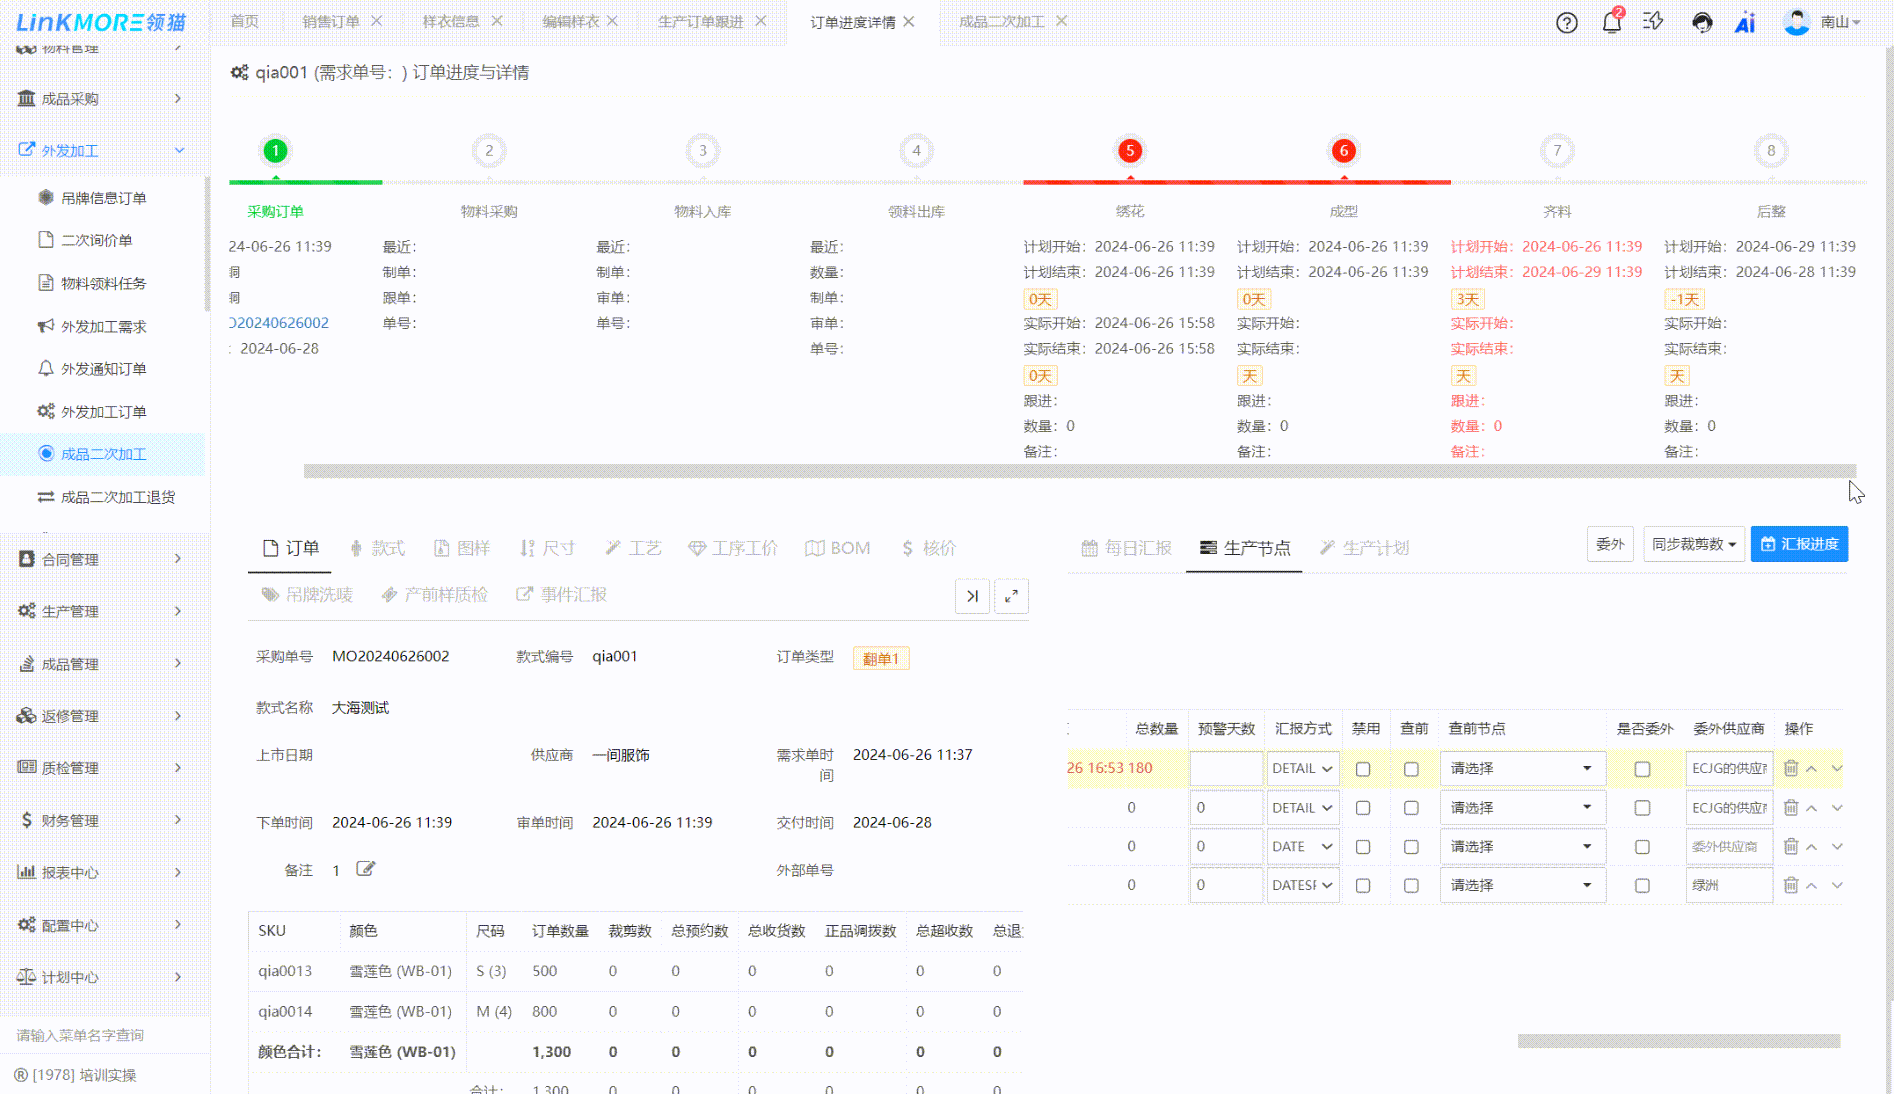This screenshot has height=1094, width=1894.
Task: Click the 汇报进度 button
Action: coord(1799,544)
